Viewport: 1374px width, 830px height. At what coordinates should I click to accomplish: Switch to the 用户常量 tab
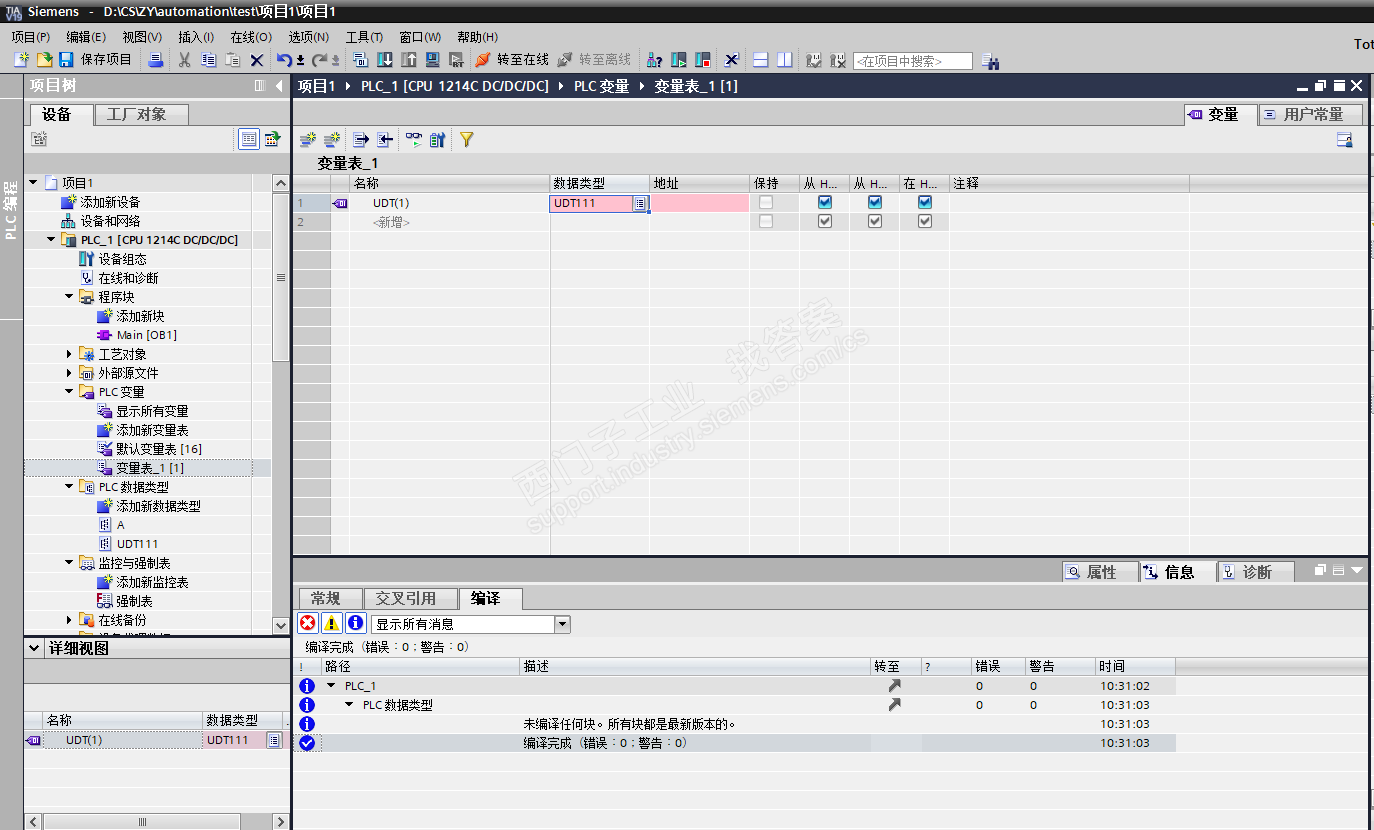1310,114
